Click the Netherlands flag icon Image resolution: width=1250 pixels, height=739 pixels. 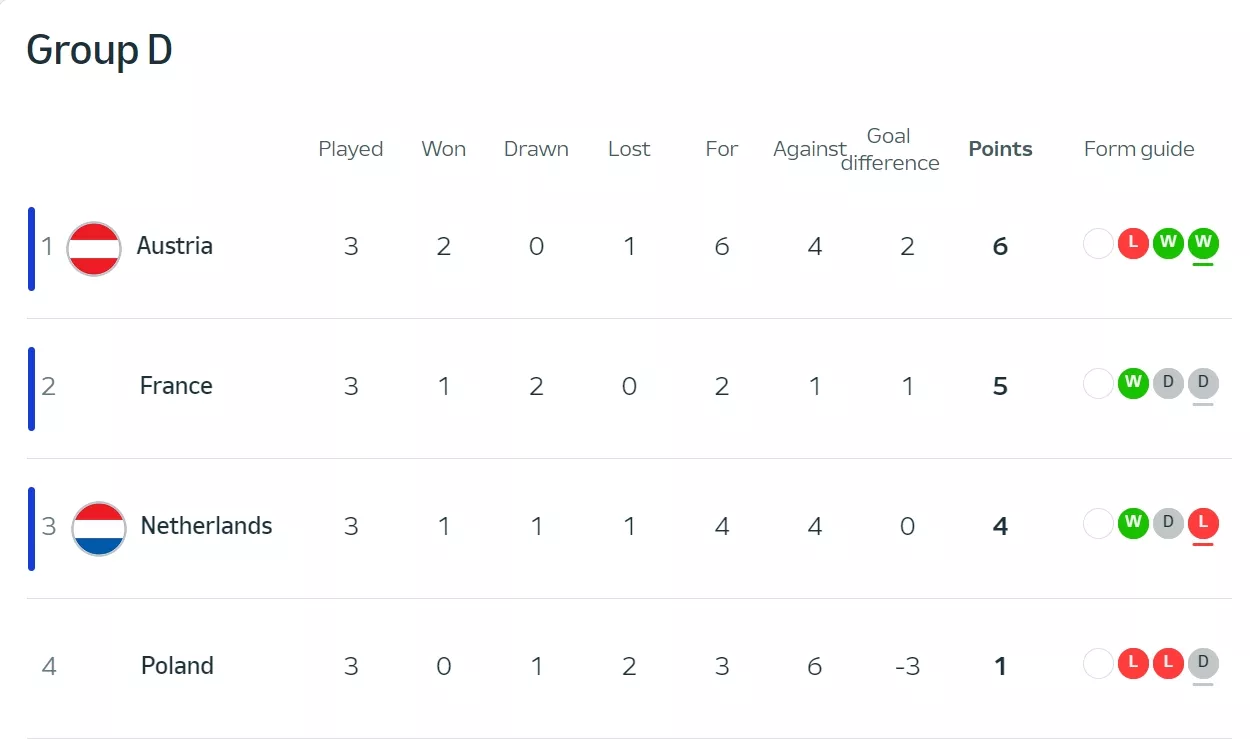click(99, 528)
